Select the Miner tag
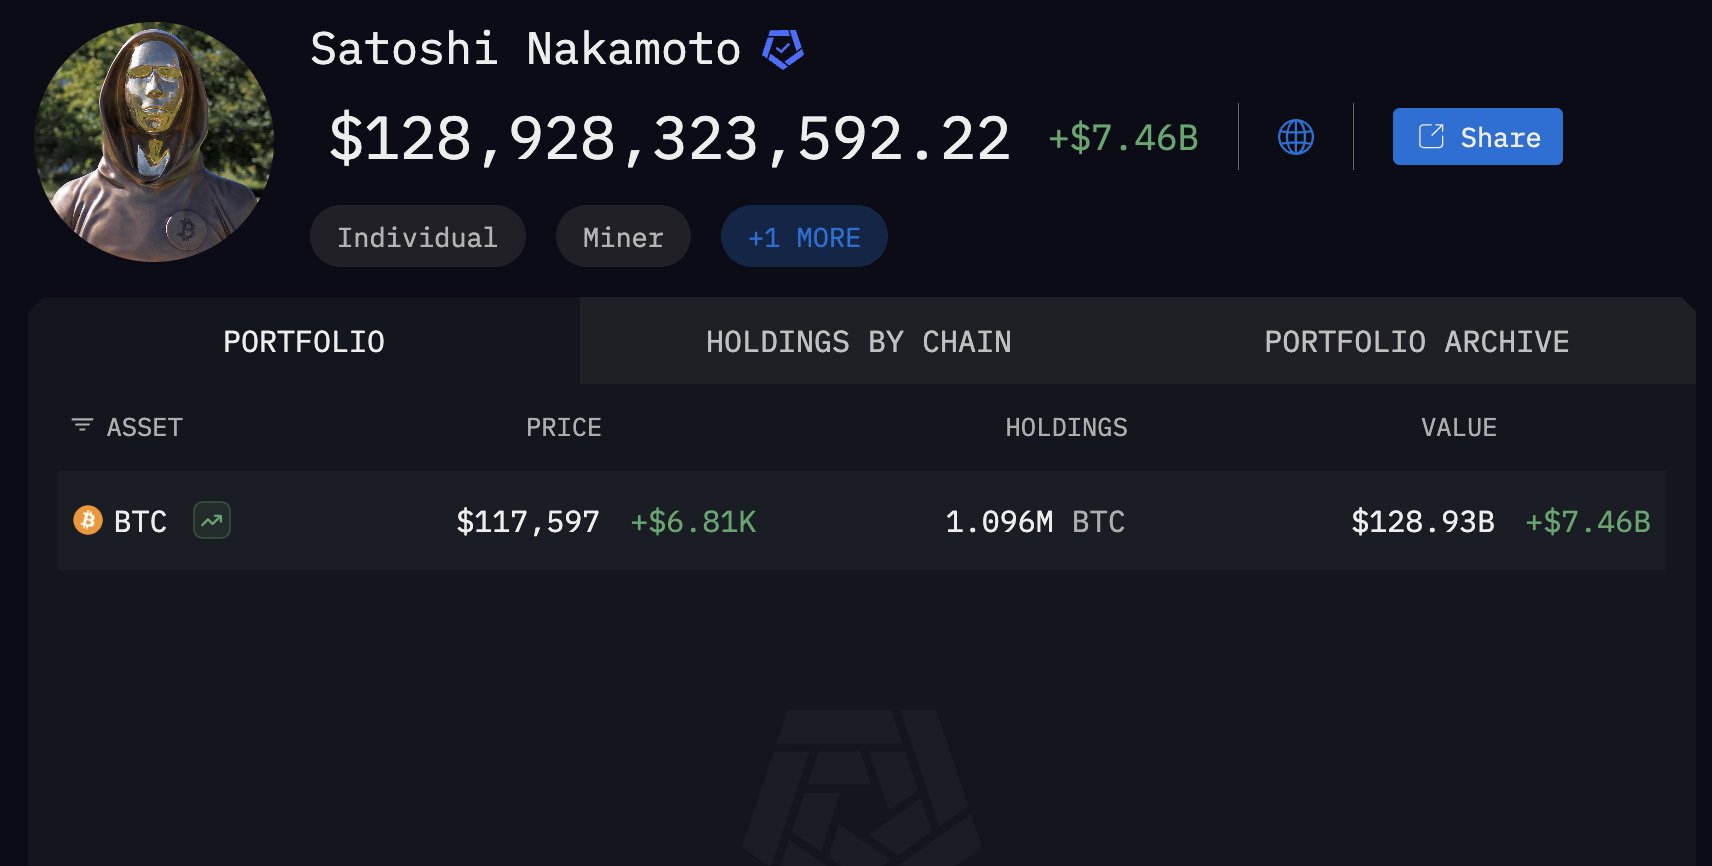 coord(622,236)
